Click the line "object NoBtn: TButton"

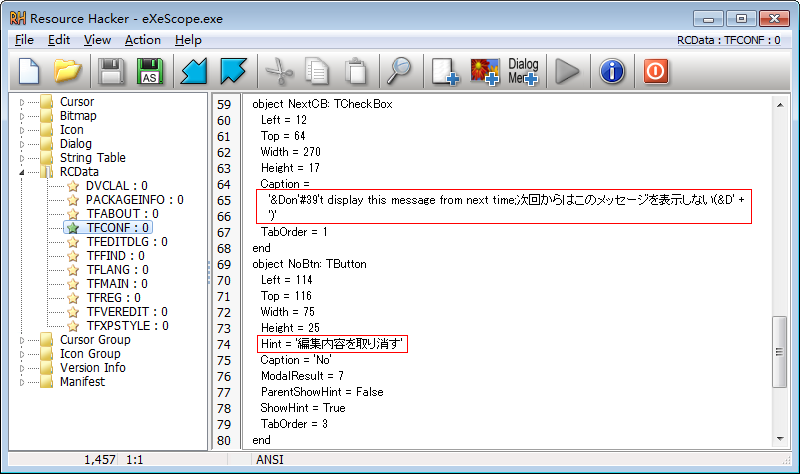[309, 264]
